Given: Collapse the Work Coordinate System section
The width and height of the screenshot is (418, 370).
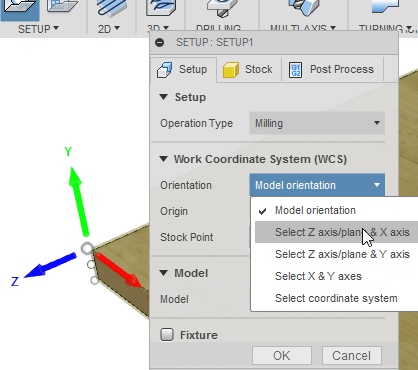Looking at the screenshot, I should (x=163, y=159).
